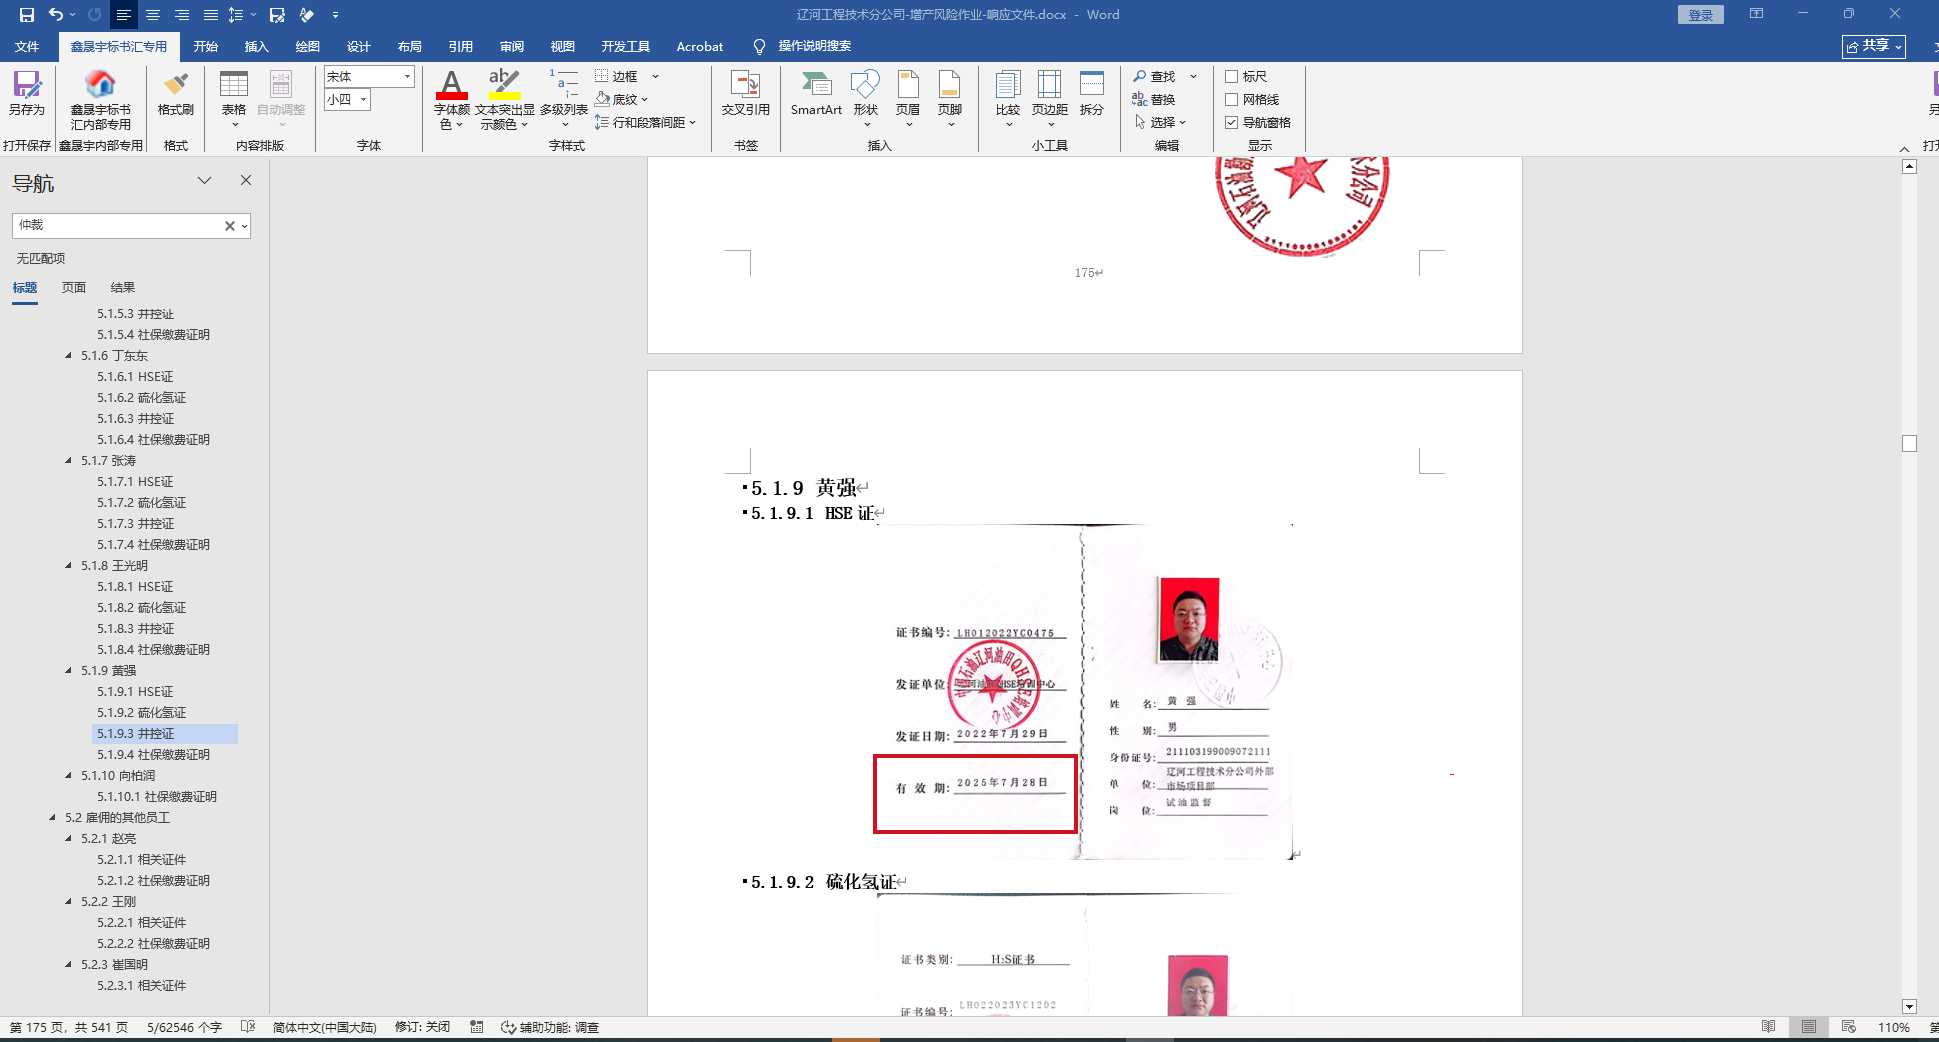1939x1042 pixels.
Task: Switch to web layout view in status bar
Action: pos(1849,1027)
